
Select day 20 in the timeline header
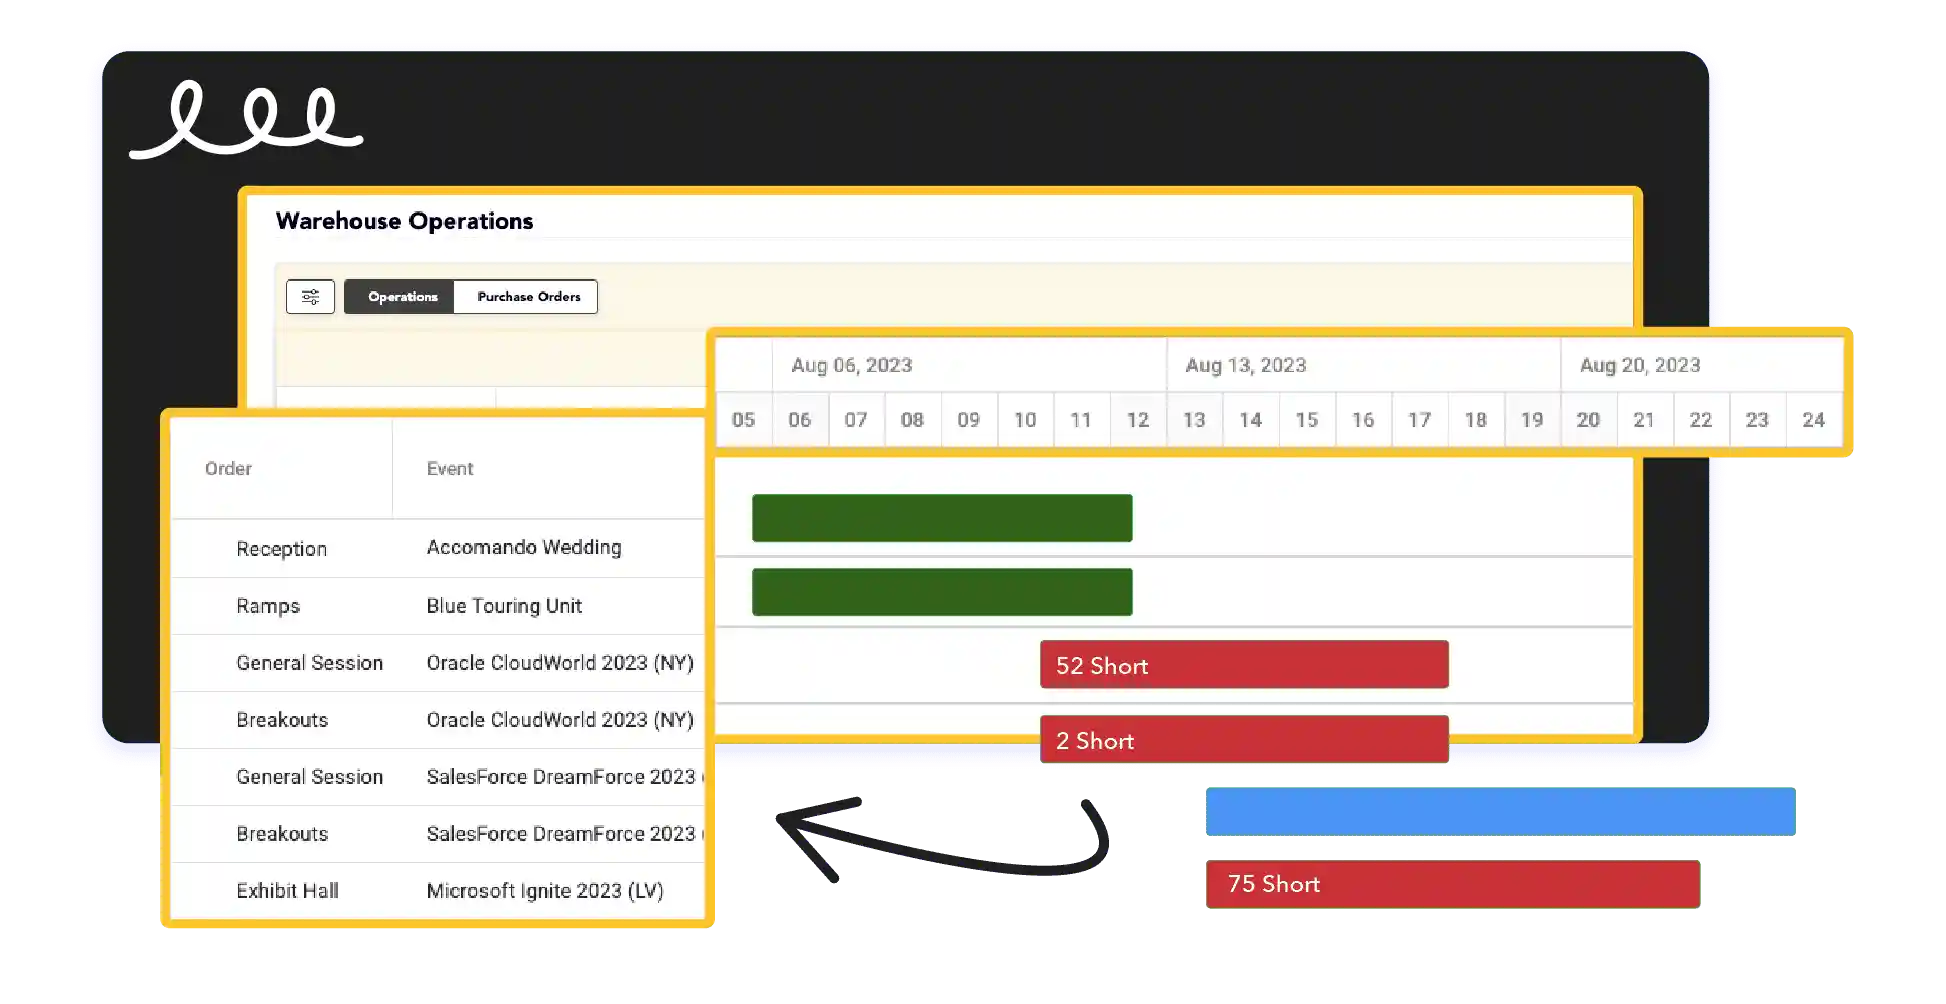(x=1587, y=420)
